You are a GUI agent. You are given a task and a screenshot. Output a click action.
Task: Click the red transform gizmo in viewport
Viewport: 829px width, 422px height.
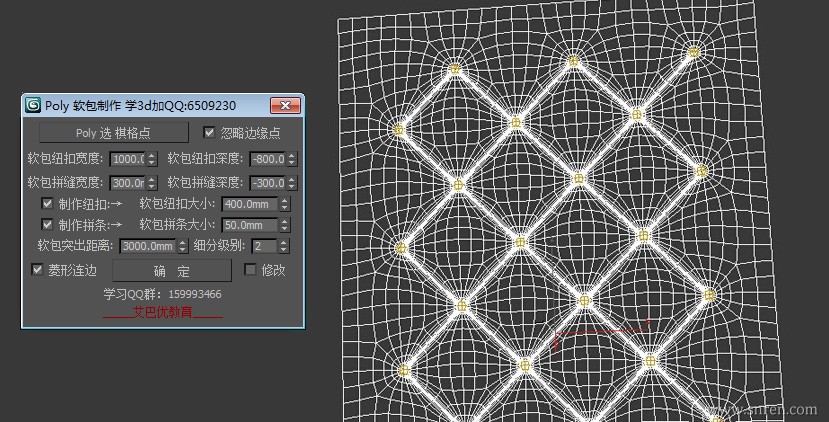pos(602,334)
